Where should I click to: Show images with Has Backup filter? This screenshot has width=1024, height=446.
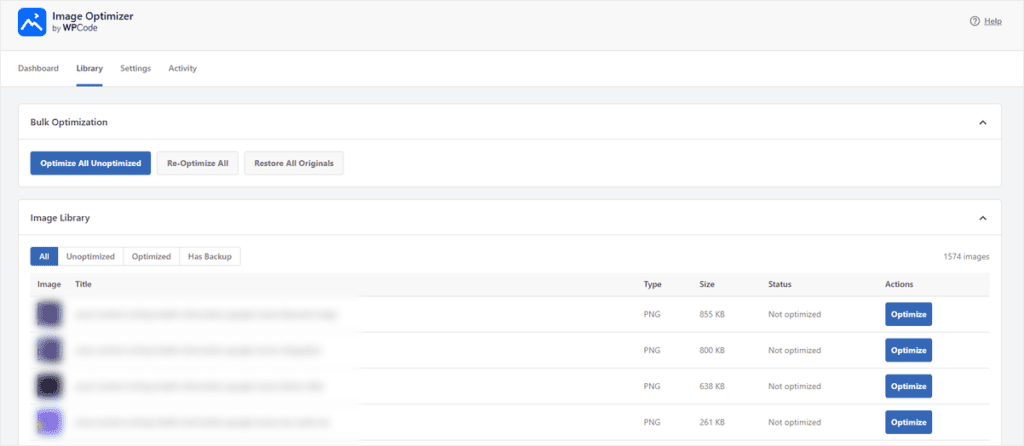point(210,257)
